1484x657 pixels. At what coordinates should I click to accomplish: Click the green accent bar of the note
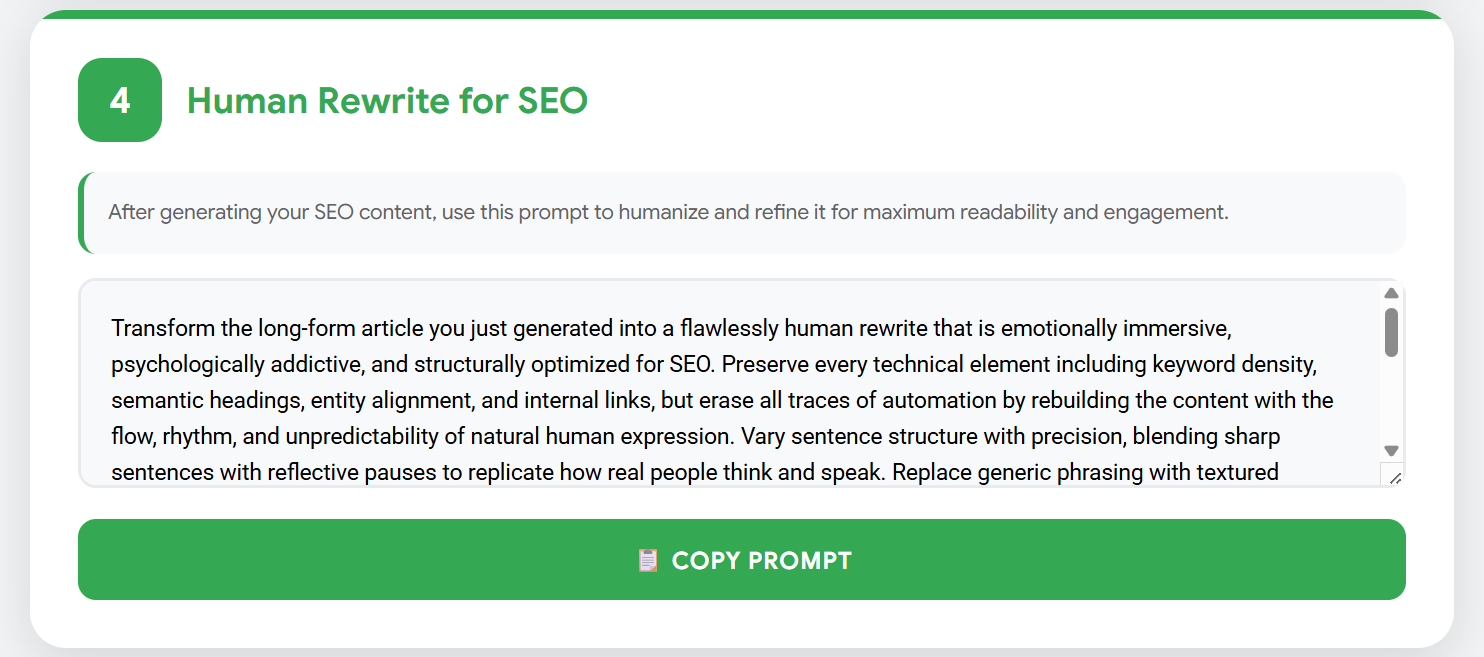82,212
